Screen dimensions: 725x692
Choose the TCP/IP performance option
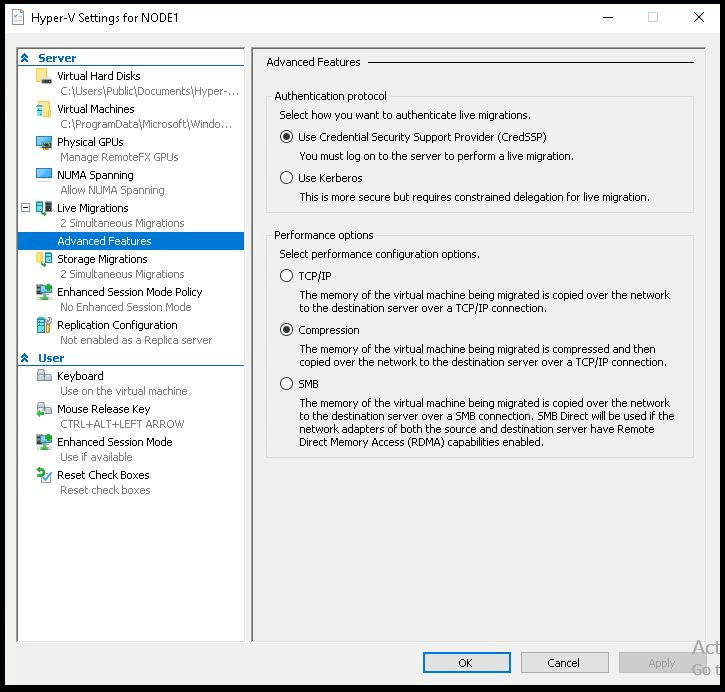coord(286,276)
